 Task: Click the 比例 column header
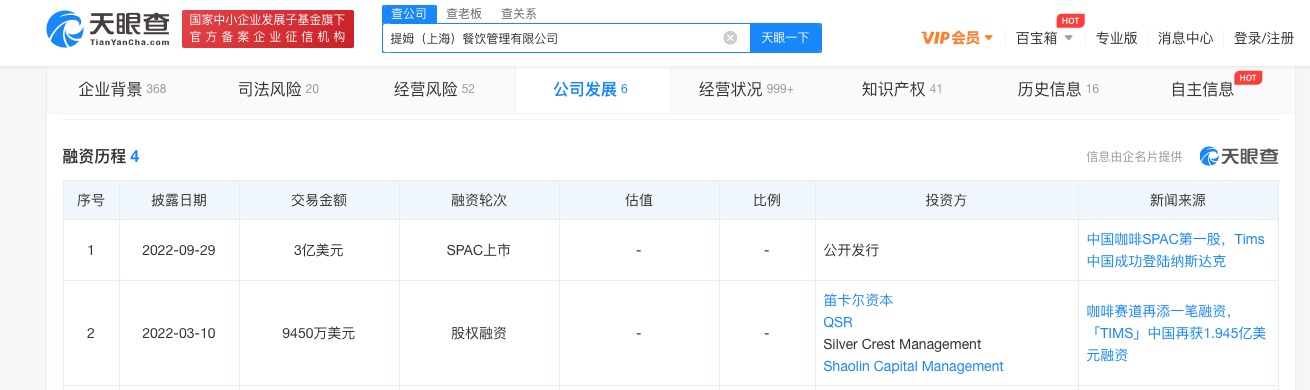767,200
